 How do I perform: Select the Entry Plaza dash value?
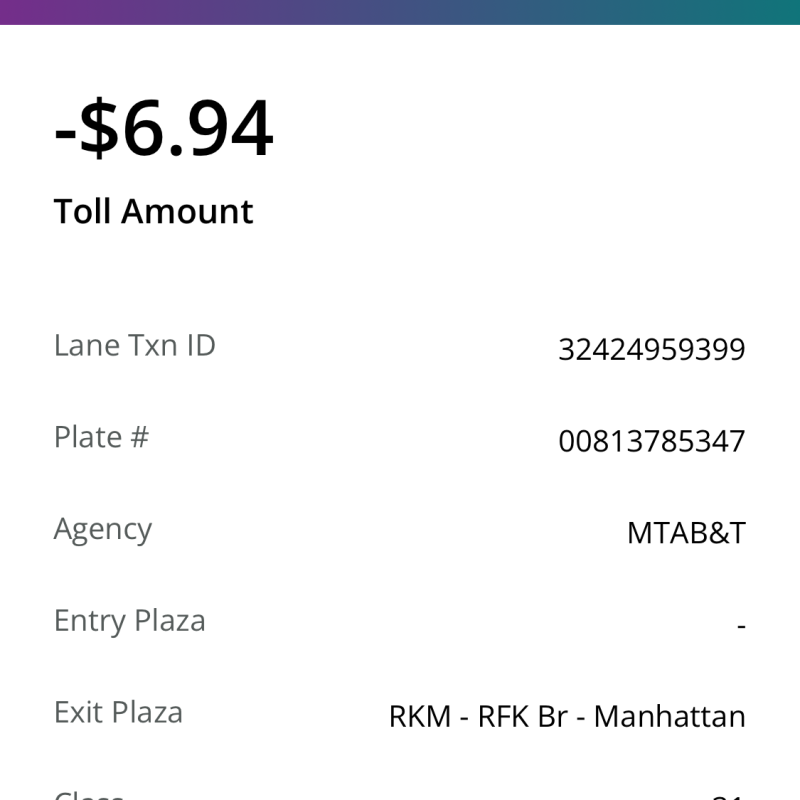click(x=741, y=626)
